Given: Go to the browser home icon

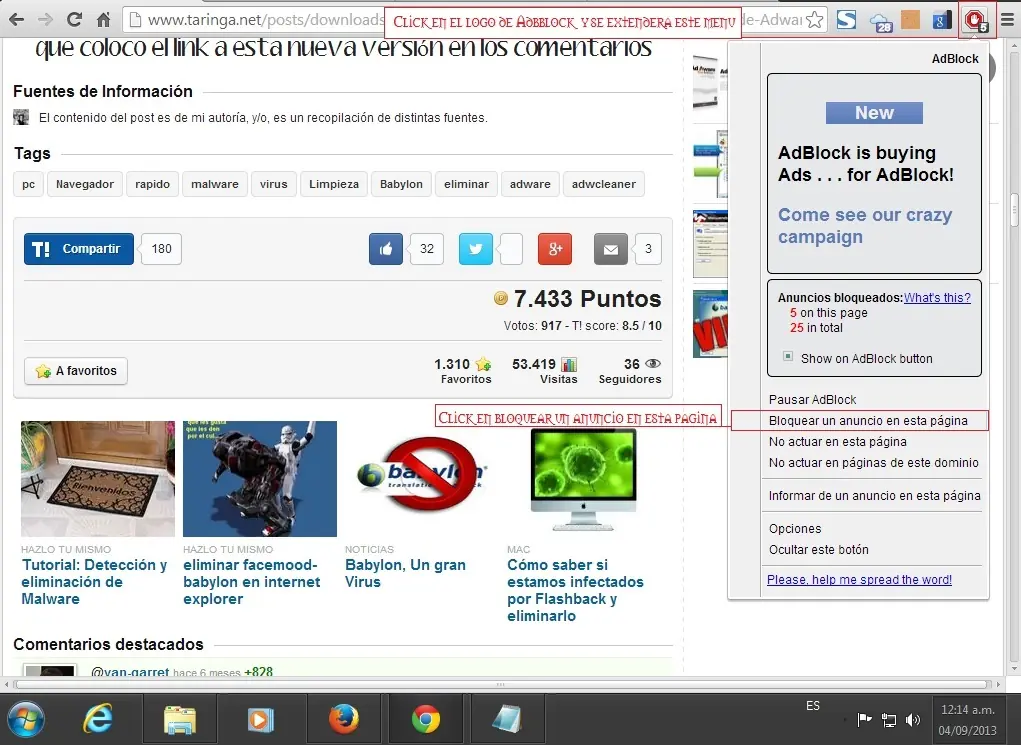Looking at the screenshot, I should pos(104,20).
